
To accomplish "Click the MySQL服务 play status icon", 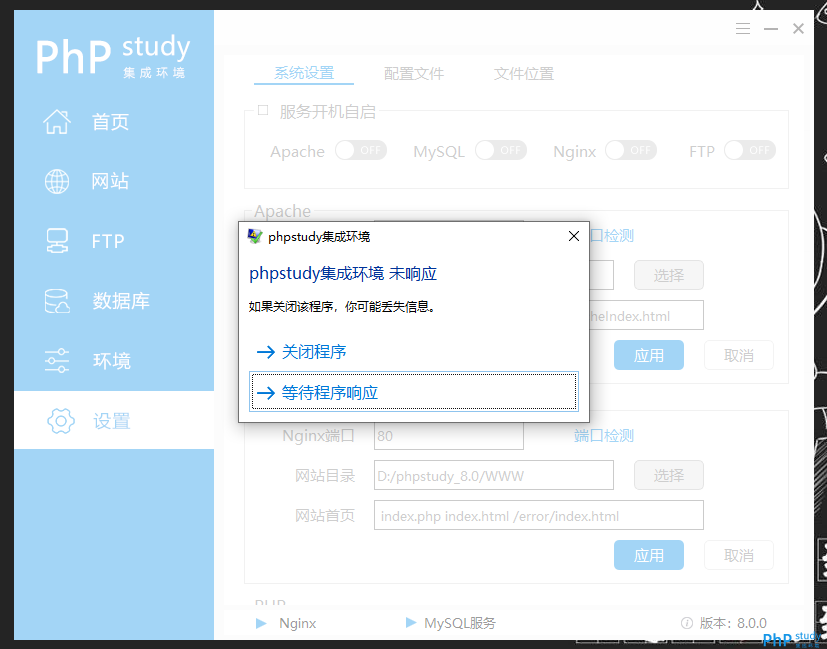I will 411,623.
